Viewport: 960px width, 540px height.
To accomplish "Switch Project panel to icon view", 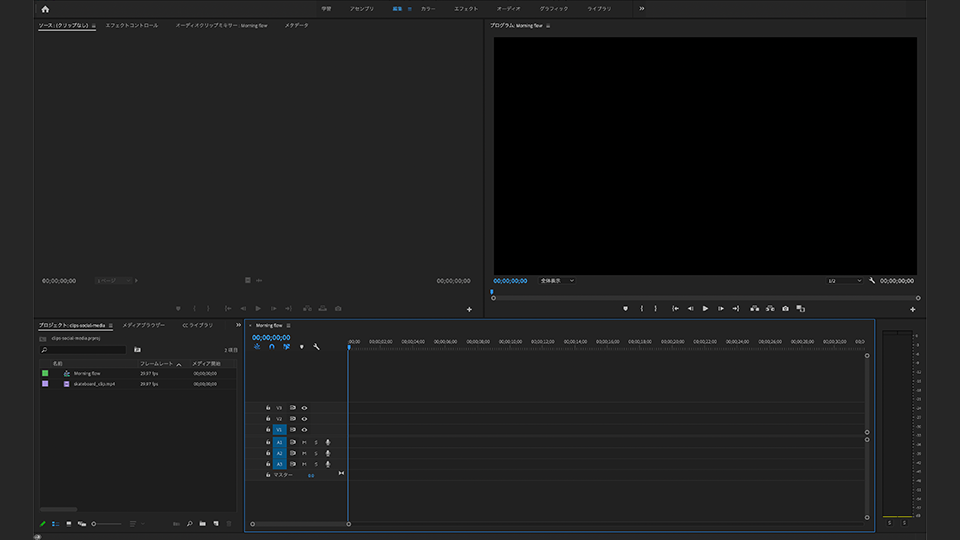I will pos(68,523).
